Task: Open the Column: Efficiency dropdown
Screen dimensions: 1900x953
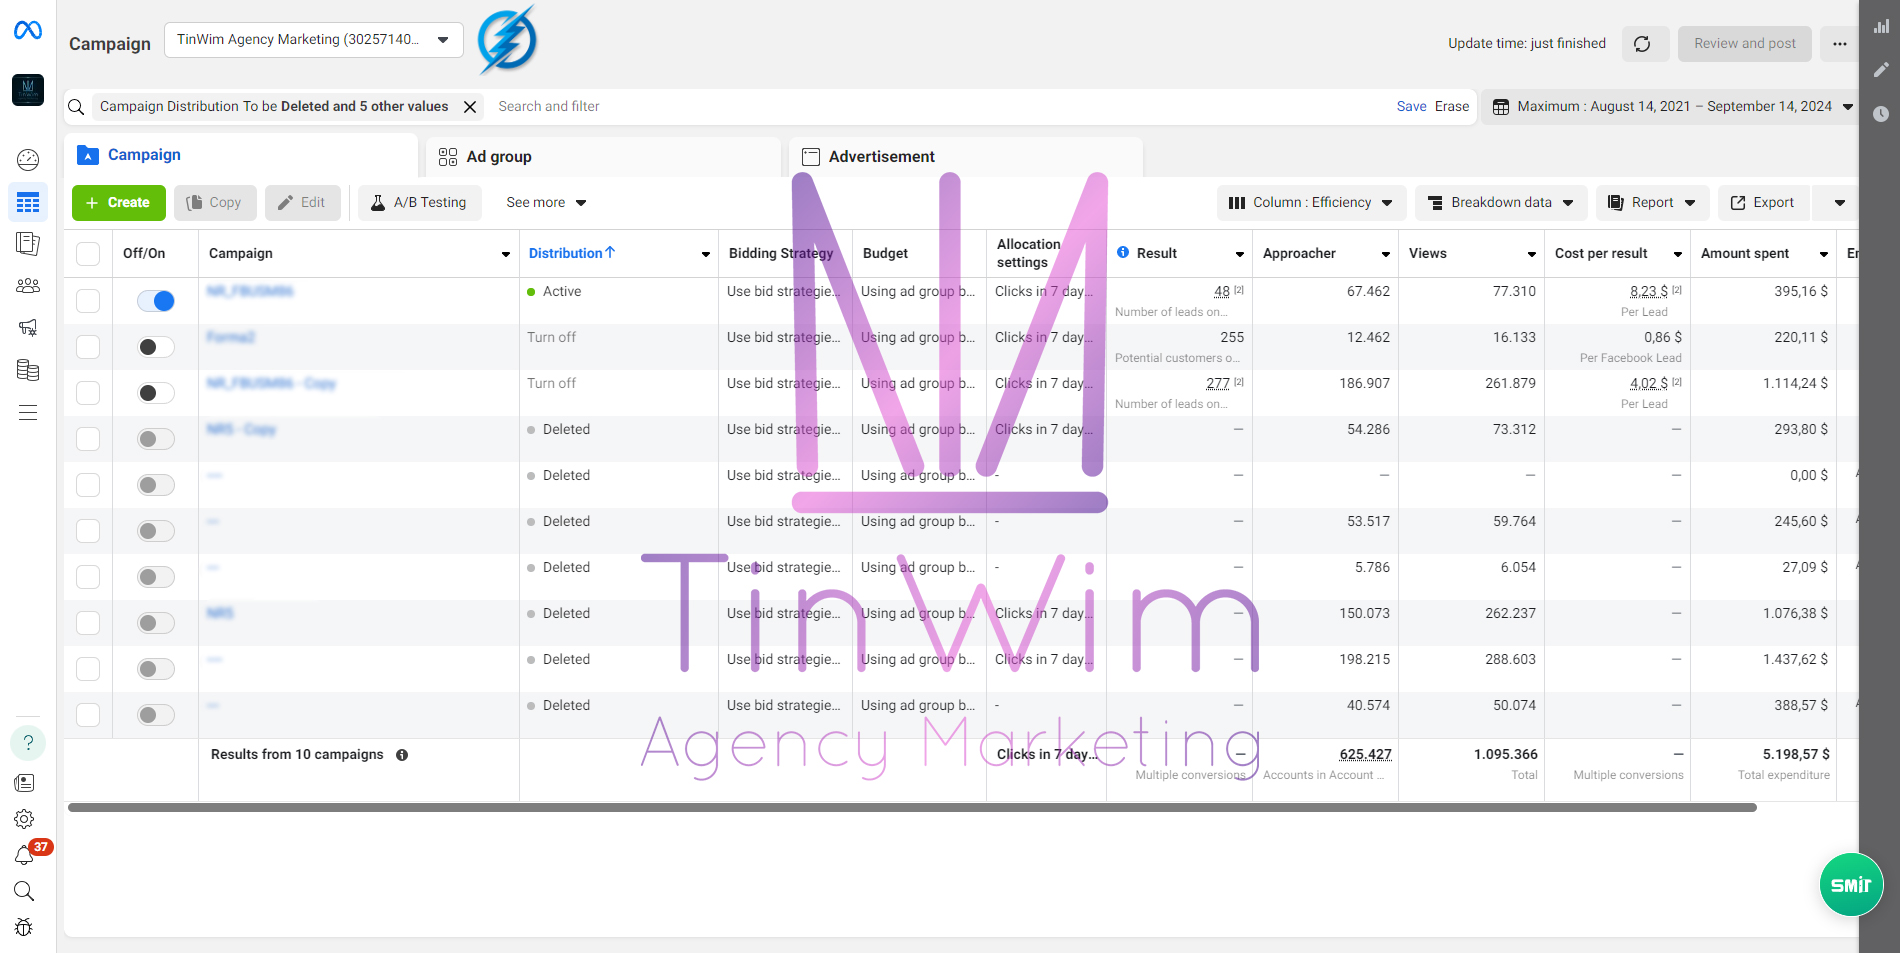Action: 1311,203
